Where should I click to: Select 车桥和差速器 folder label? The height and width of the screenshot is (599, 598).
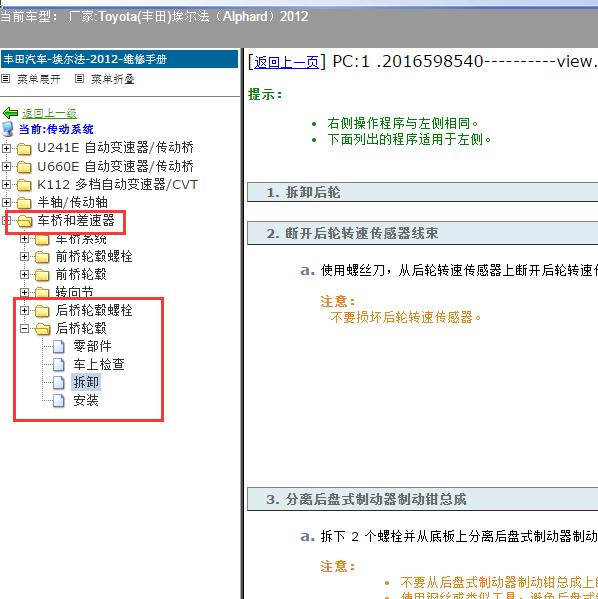click(76, 220)
